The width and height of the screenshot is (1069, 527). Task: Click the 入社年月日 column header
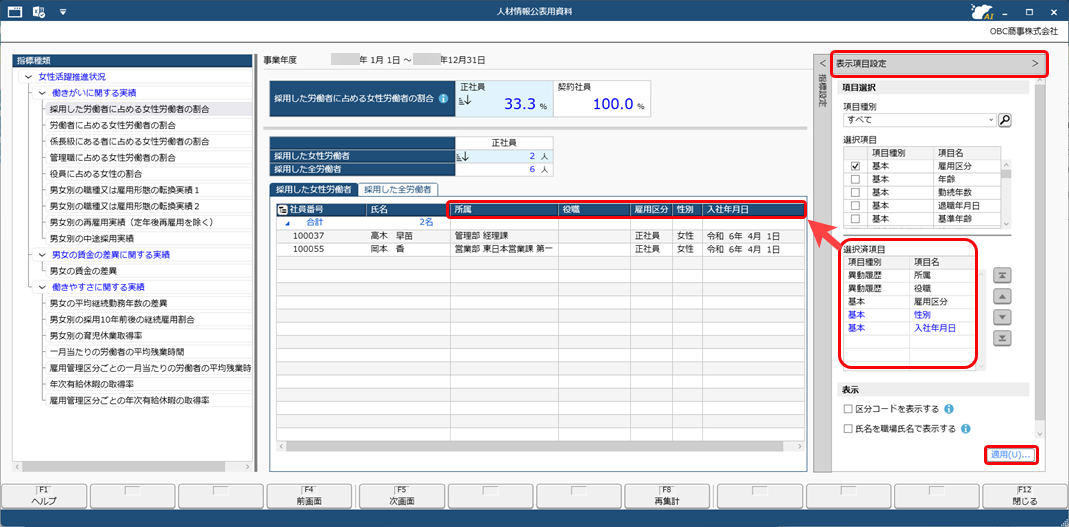click(x=753, y=209)
